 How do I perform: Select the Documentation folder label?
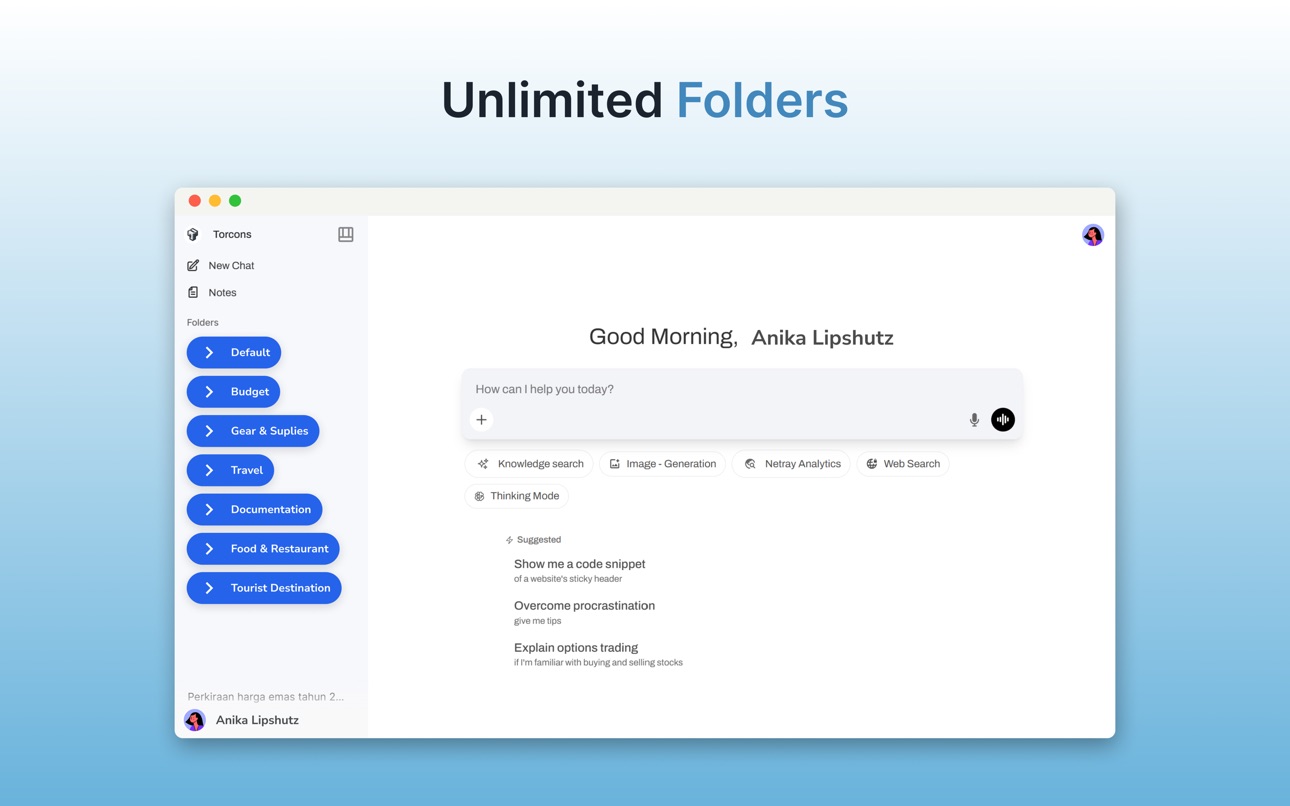click(x=271, y=510)
